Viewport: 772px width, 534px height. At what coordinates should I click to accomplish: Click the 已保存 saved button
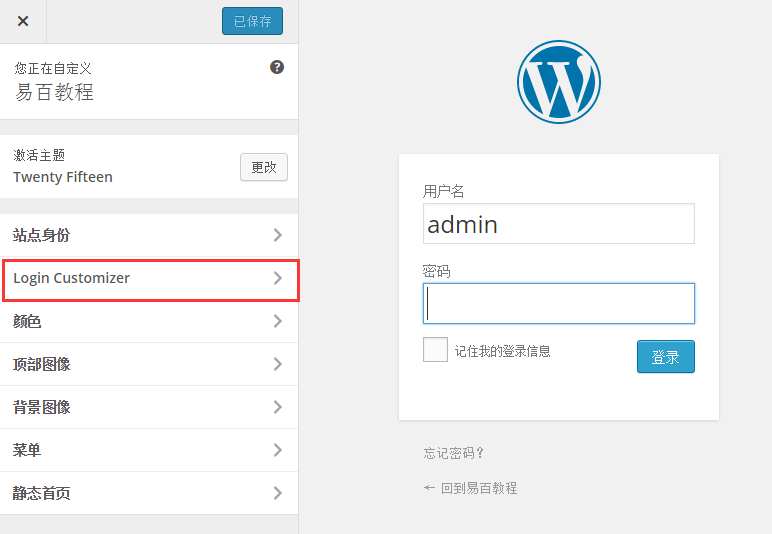[x=252, y=21]
